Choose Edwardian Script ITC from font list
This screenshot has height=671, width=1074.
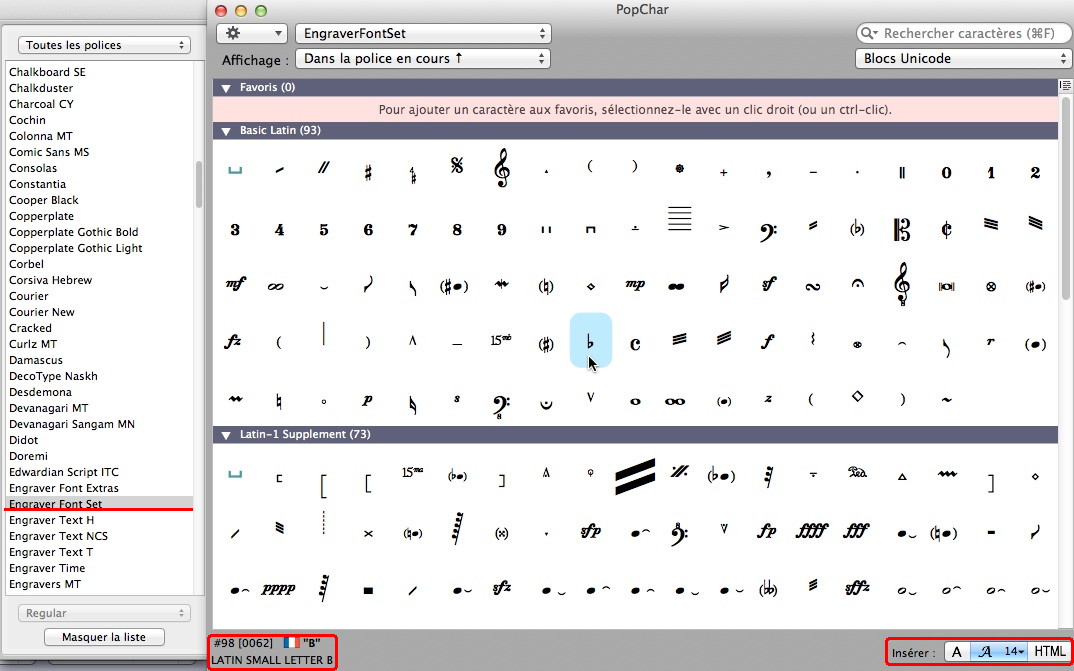click(64, 472)
